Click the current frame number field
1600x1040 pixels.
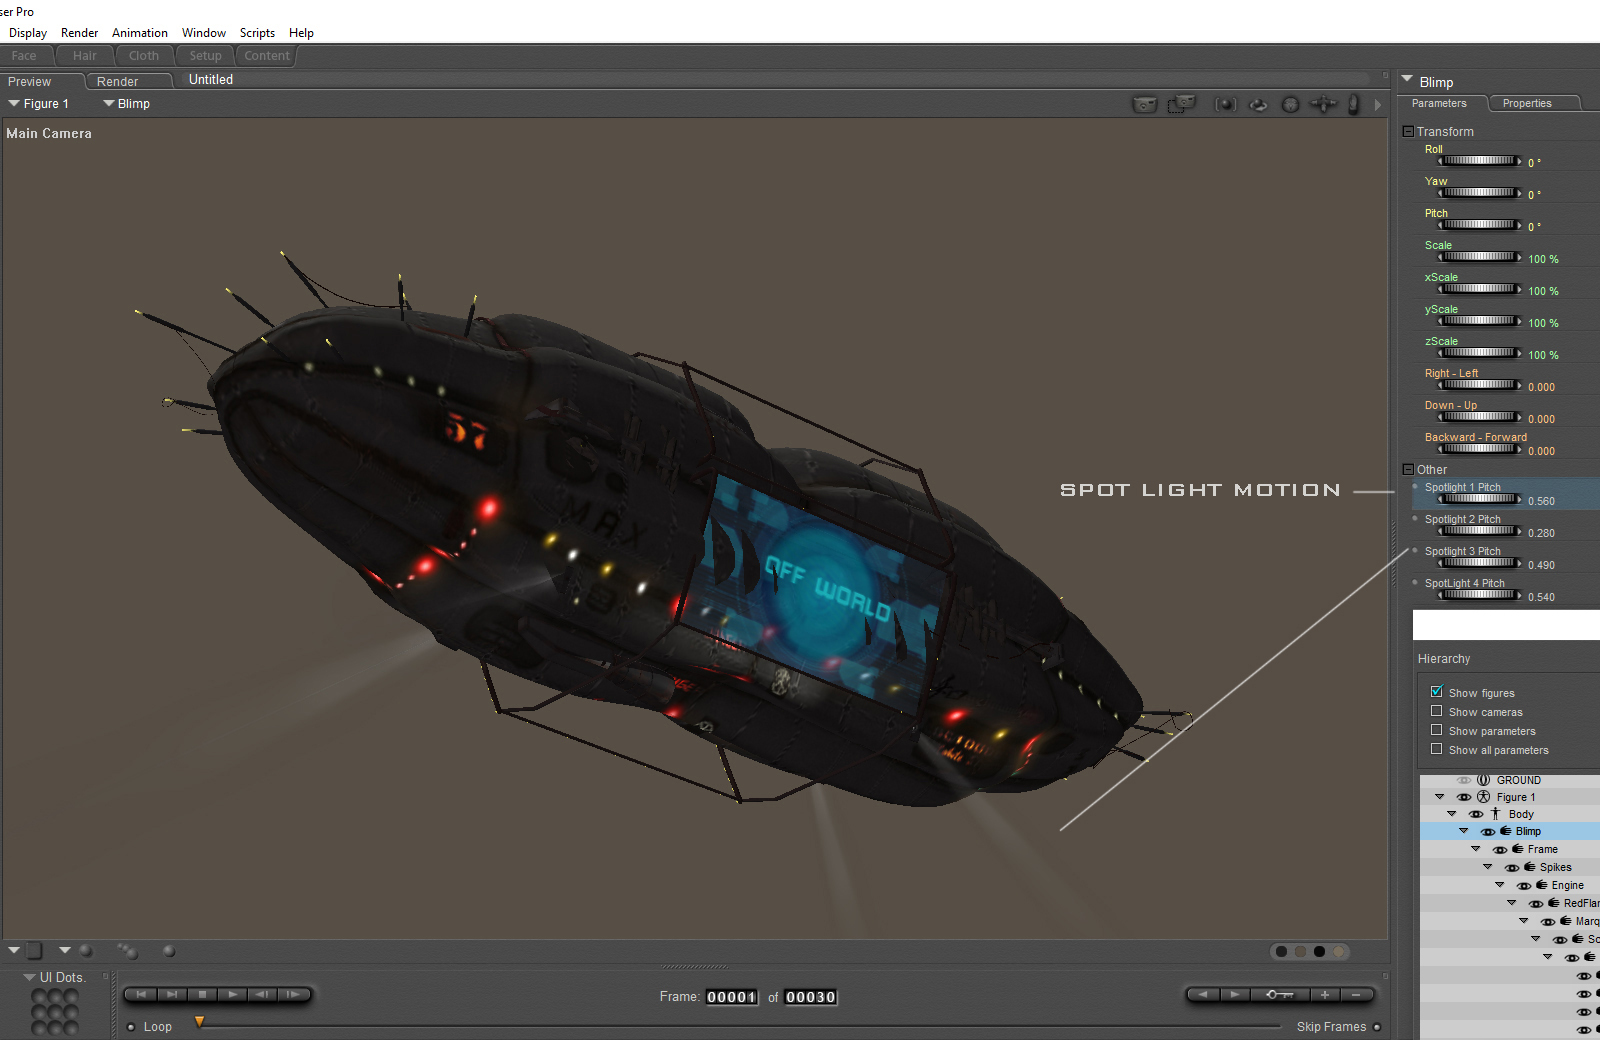pyautogui.click(x=732, y=997)
